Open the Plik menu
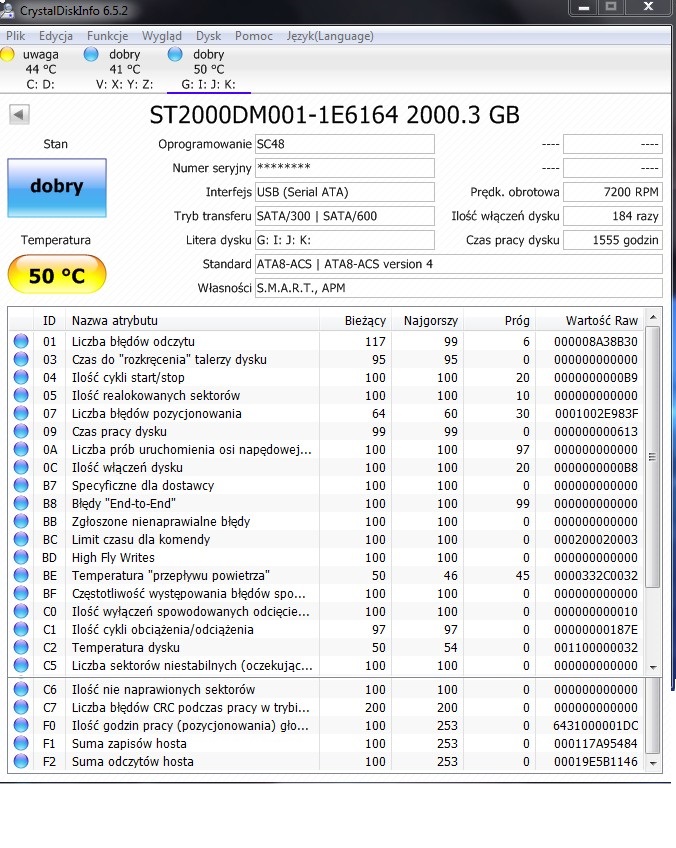This screenshot has height=848, width=676. tap(16, 36)
